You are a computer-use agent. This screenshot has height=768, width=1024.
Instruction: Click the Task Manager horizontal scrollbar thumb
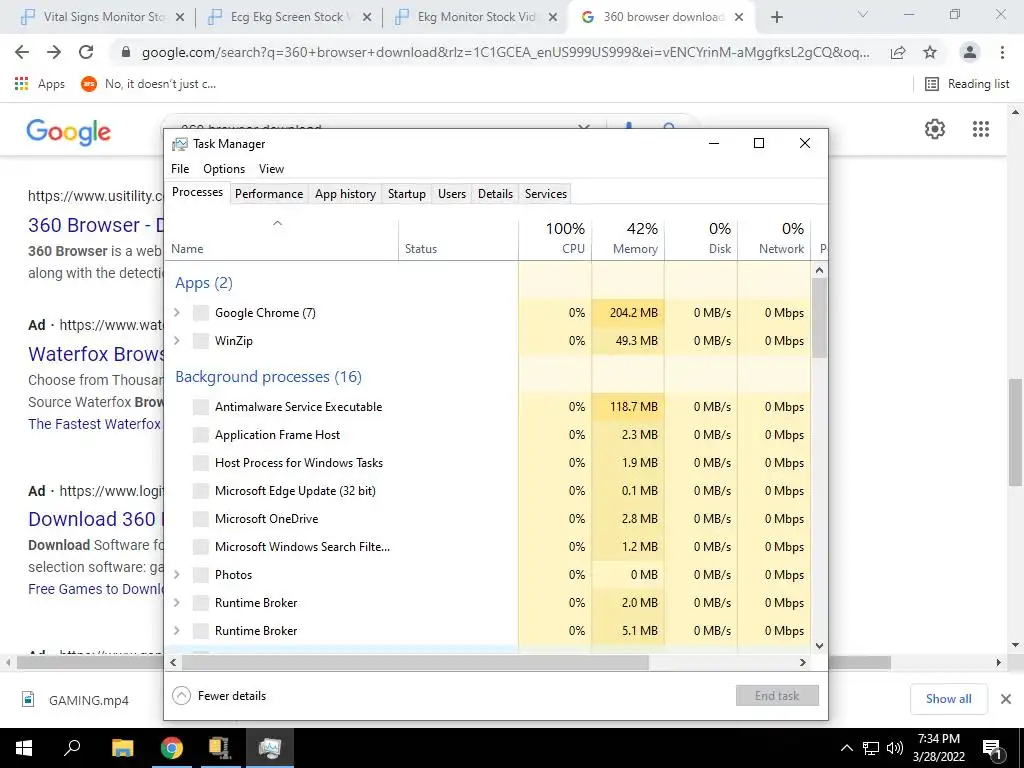415,662
